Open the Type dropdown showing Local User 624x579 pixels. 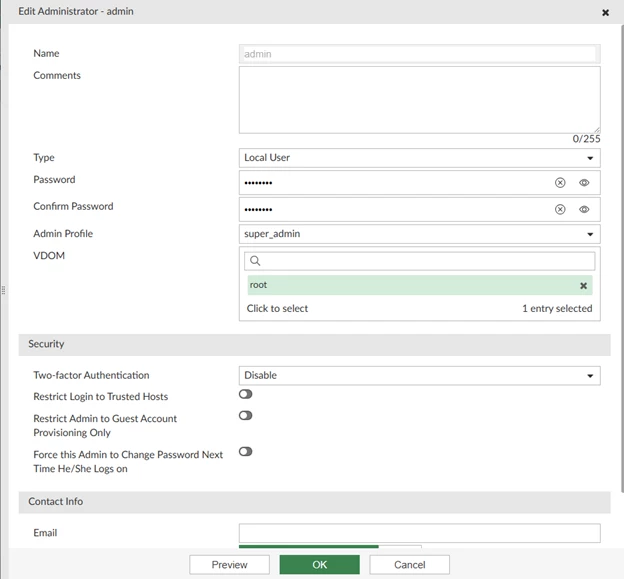[x=419, y=158]
